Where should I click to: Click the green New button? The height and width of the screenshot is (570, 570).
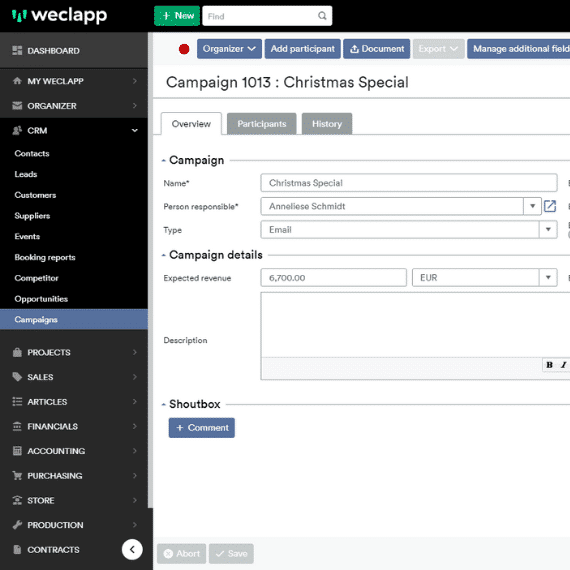(x=177, y=16)
